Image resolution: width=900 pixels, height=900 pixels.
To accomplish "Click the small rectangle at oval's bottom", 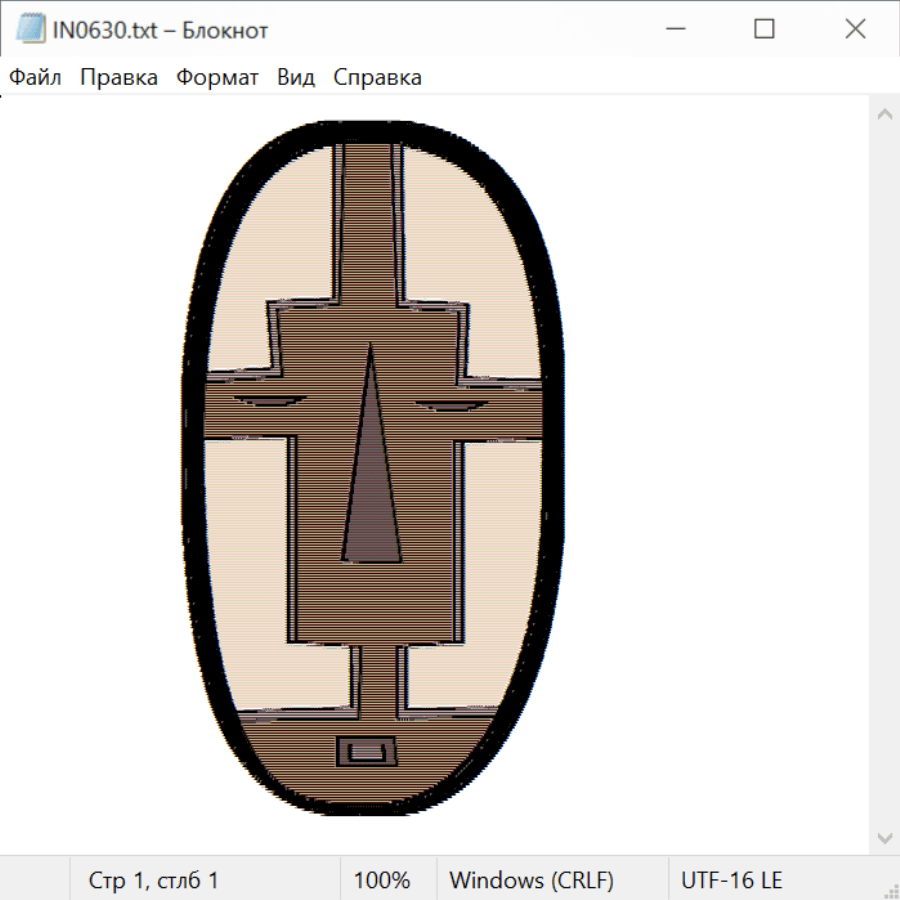I will tap(367, 750).
